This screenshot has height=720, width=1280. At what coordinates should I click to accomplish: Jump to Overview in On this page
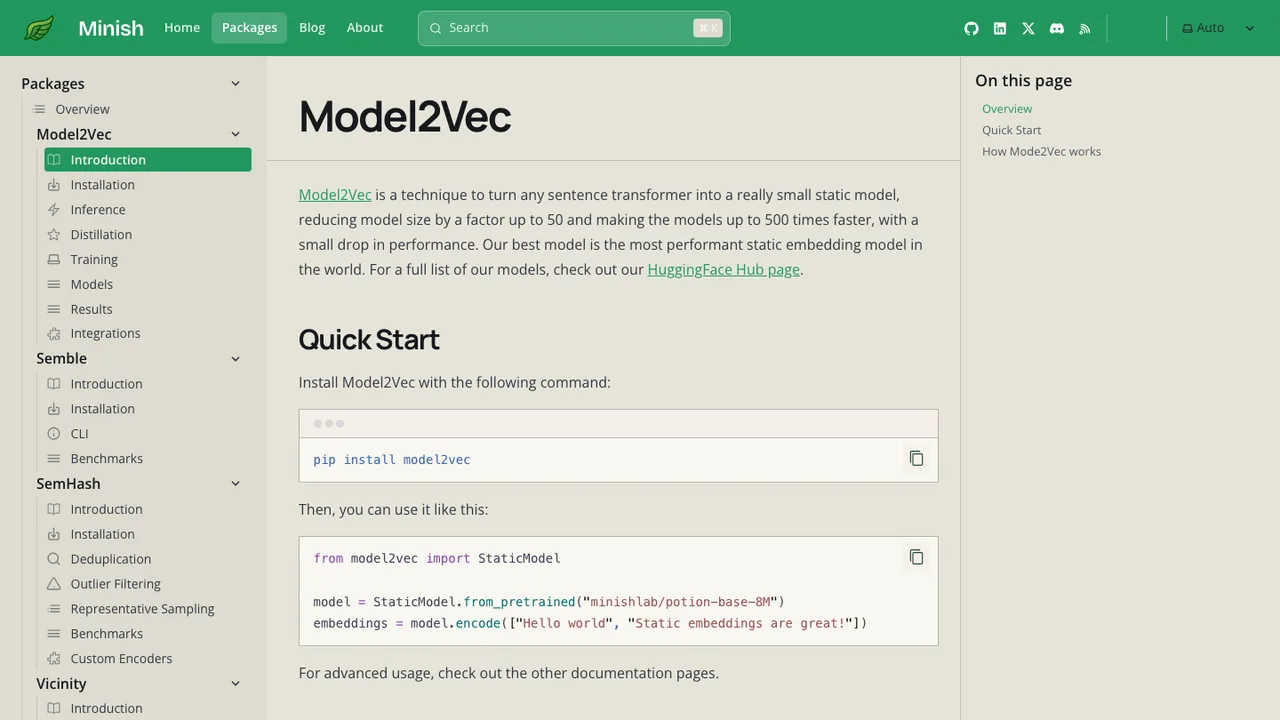pos(1007,109)
